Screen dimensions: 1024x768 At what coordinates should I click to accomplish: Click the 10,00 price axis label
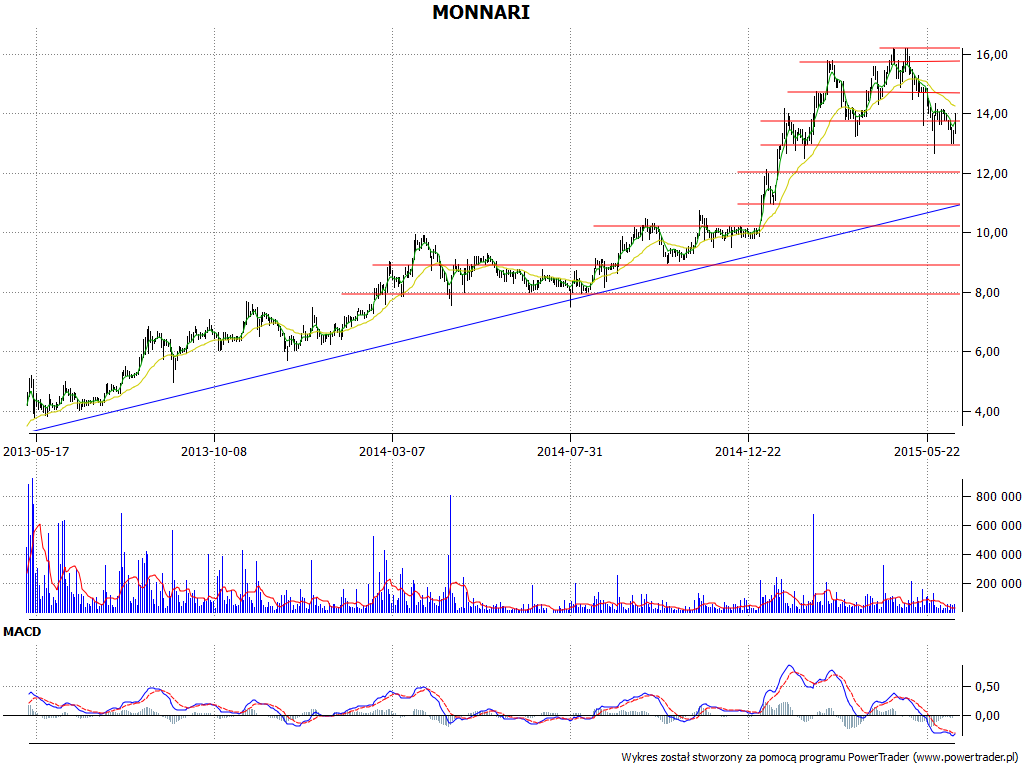point(991,232)
